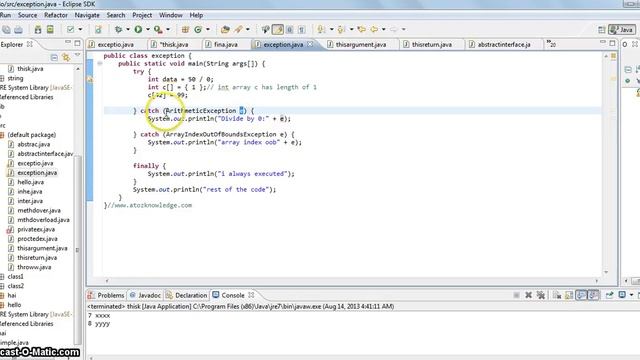Click the External Tools run icon
The image size is (640, 360).
point(158,29)
